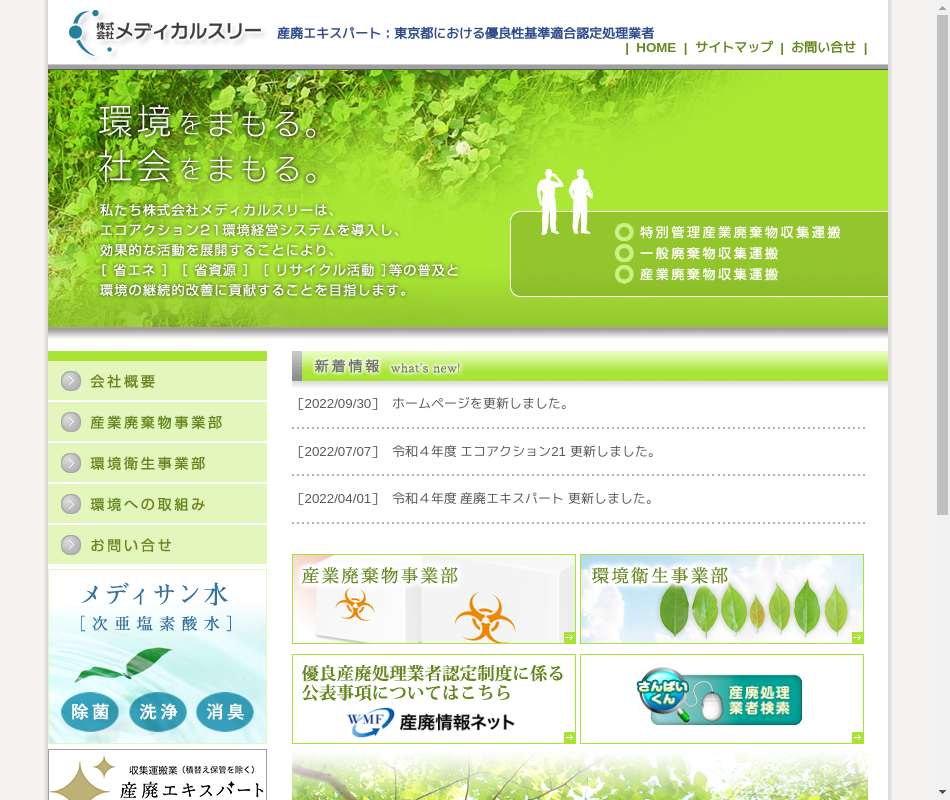
Task: Click arrow icon on 産業廃棄物事業部 banner corner
Action: click(570, 638)
